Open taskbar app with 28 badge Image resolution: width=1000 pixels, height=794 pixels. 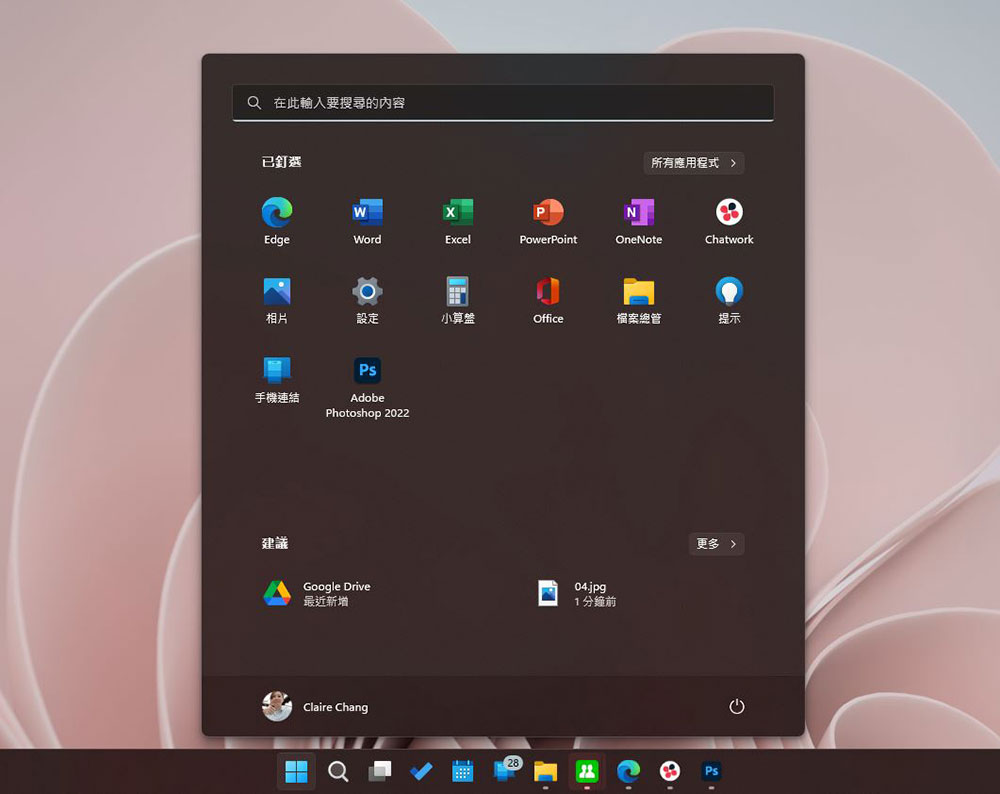[x=506, y=770]
